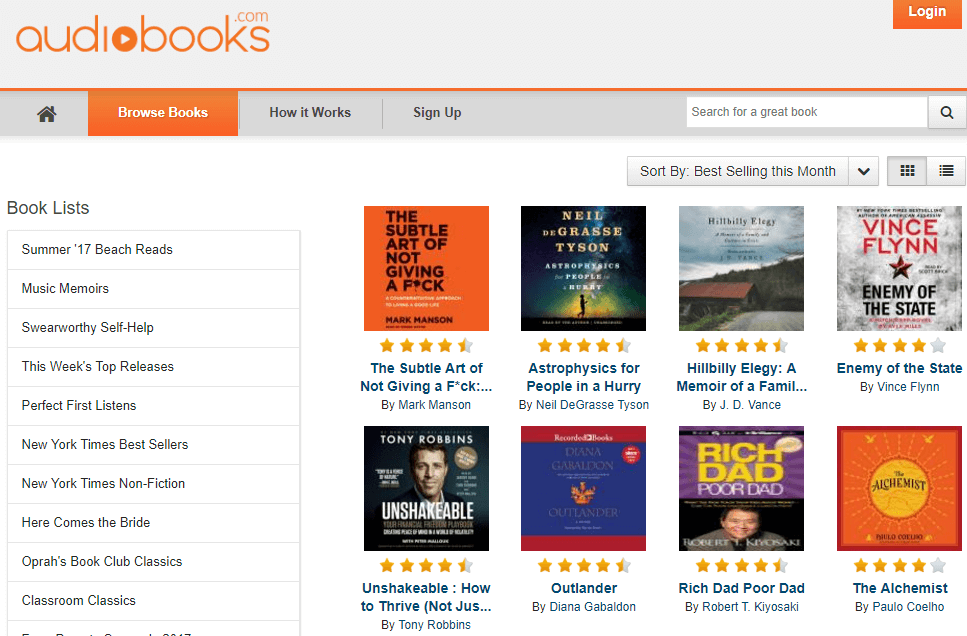
Task: Open Summer '17 Beach Reads list
Action: tap(154, 250)
